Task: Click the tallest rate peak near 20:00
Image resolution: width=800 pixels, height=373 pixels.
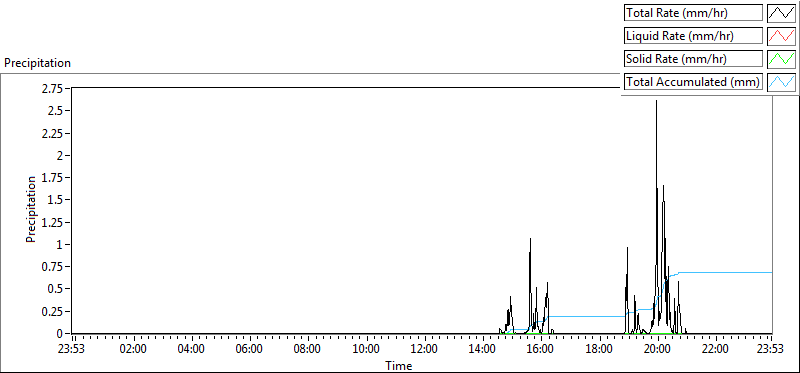Action: tap(656, 101)
